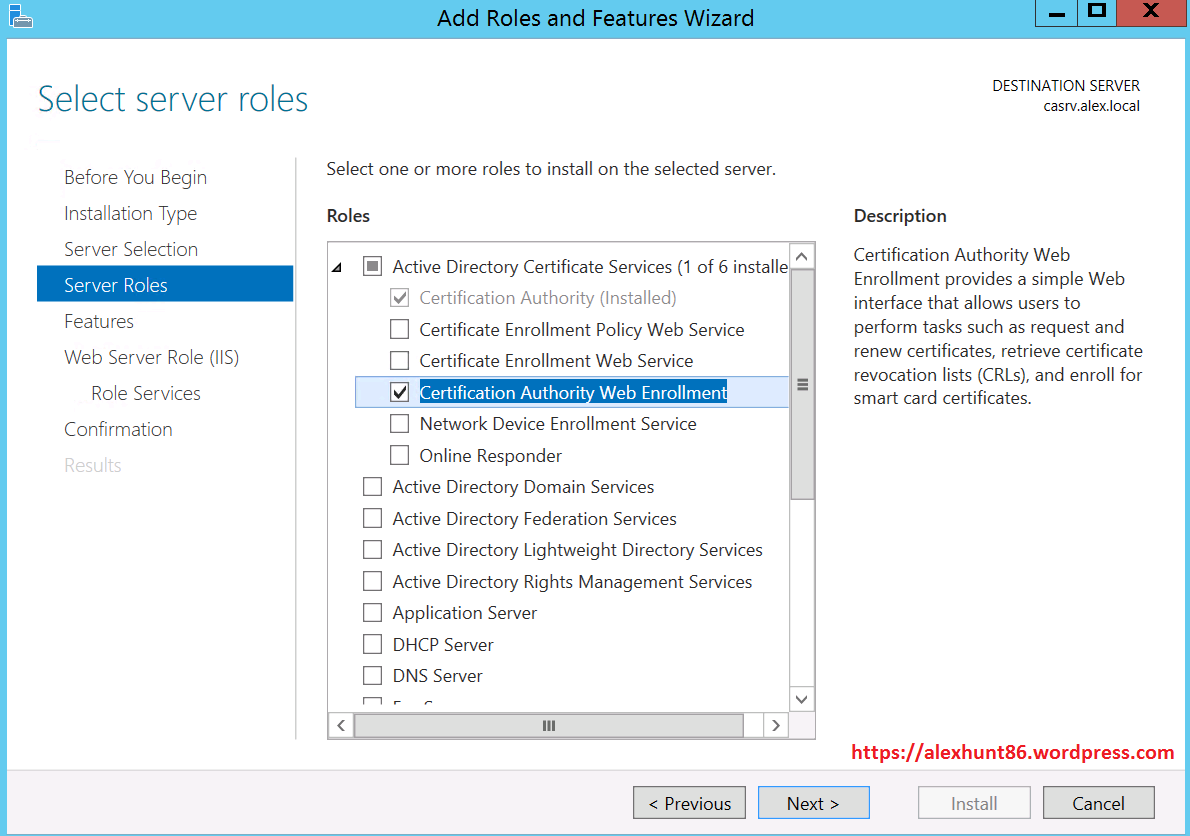Click the vertical scrollbar thumb in roles
The height and width of the screenshot is (836, 1190).
802,384
